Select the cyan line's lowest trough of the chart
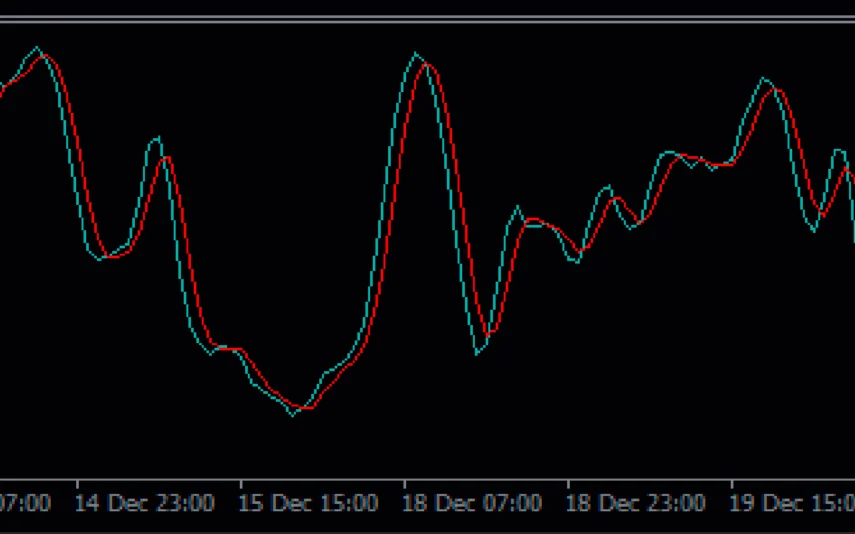Viewport: 855px width, 534px height. click(x=293, y=414)
